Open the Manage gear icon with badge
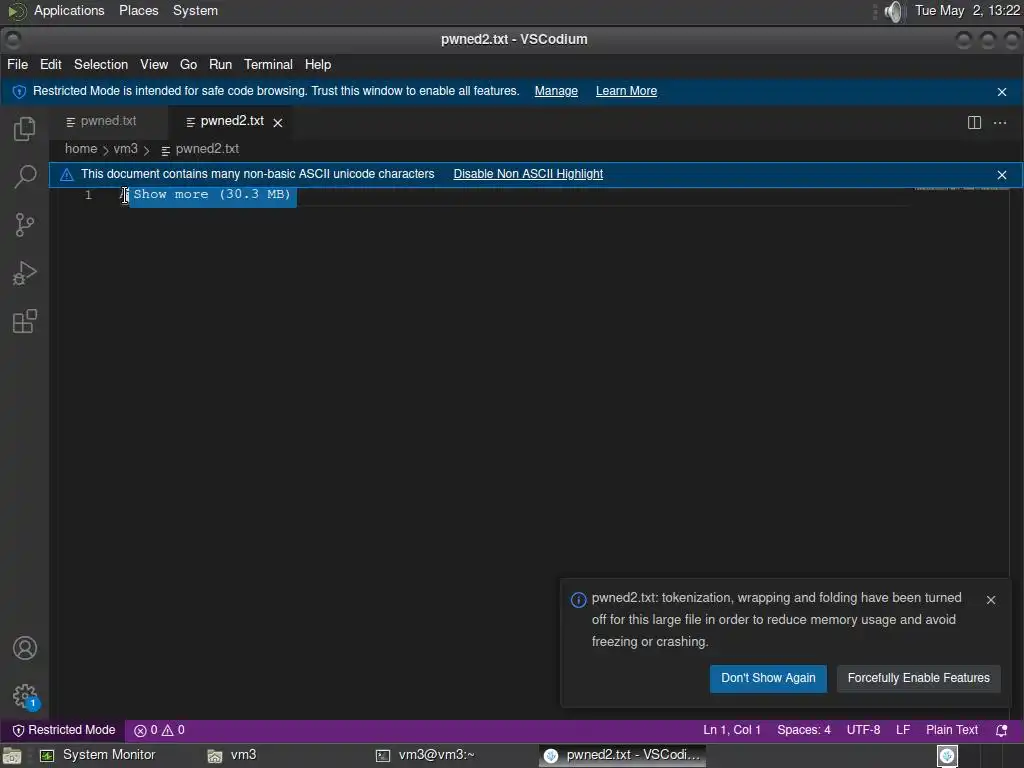 pos(25,696)
